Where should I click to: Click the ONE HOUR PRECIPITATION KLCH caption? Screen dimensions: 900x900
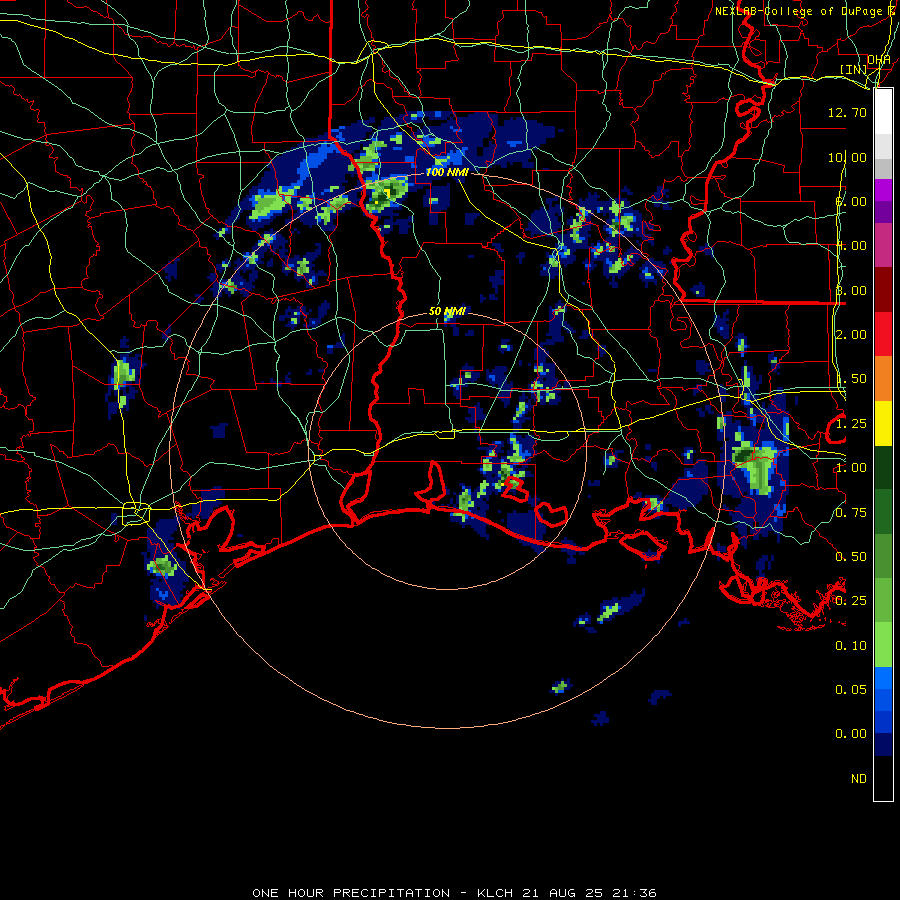tap(454, 893)
